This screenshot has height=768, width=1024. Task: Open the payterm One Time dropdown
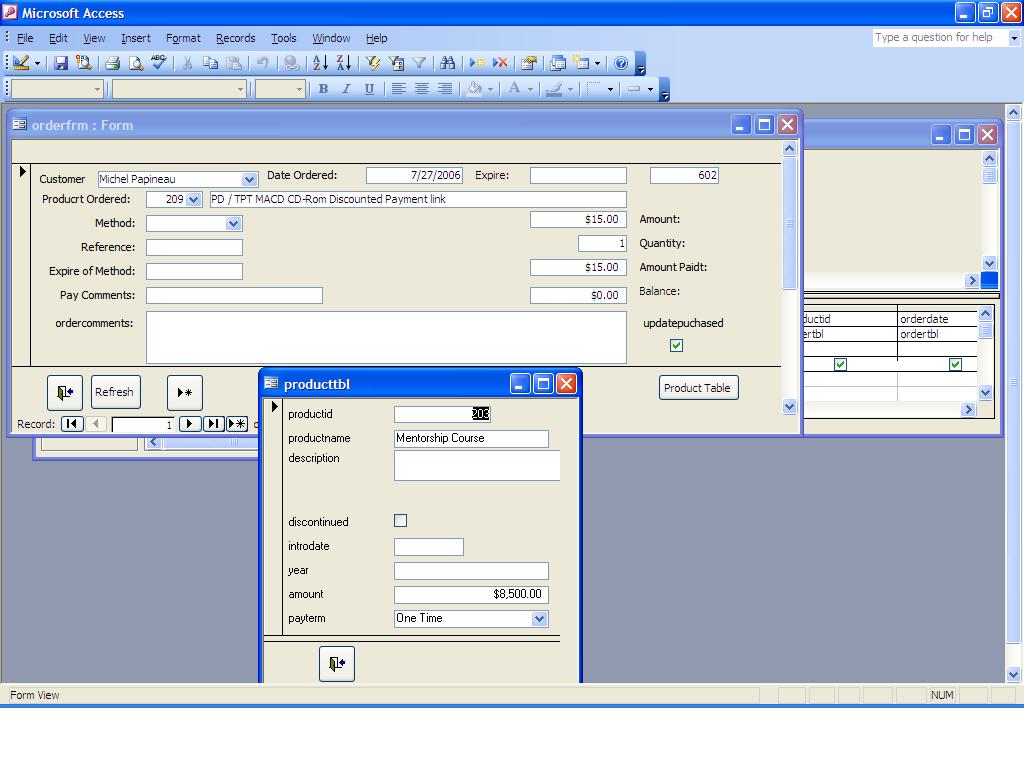539,618
